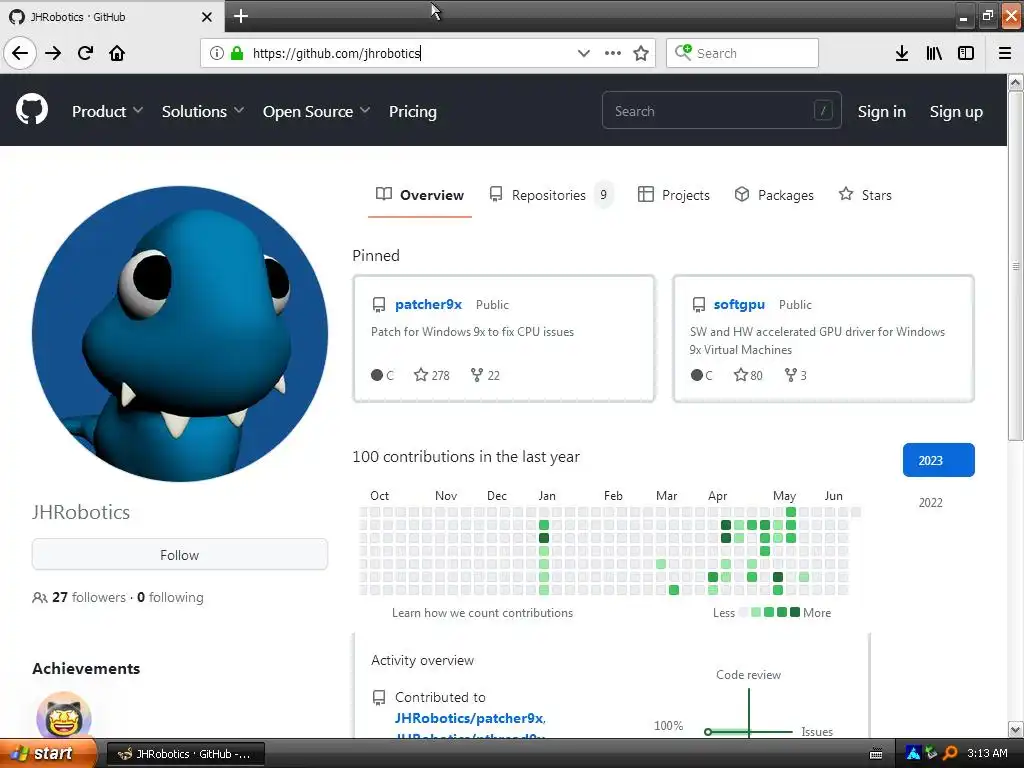The width and height of the screenshot is (1024, 768).
Task: Click the URL address bar text
Action: coord(336,53)
